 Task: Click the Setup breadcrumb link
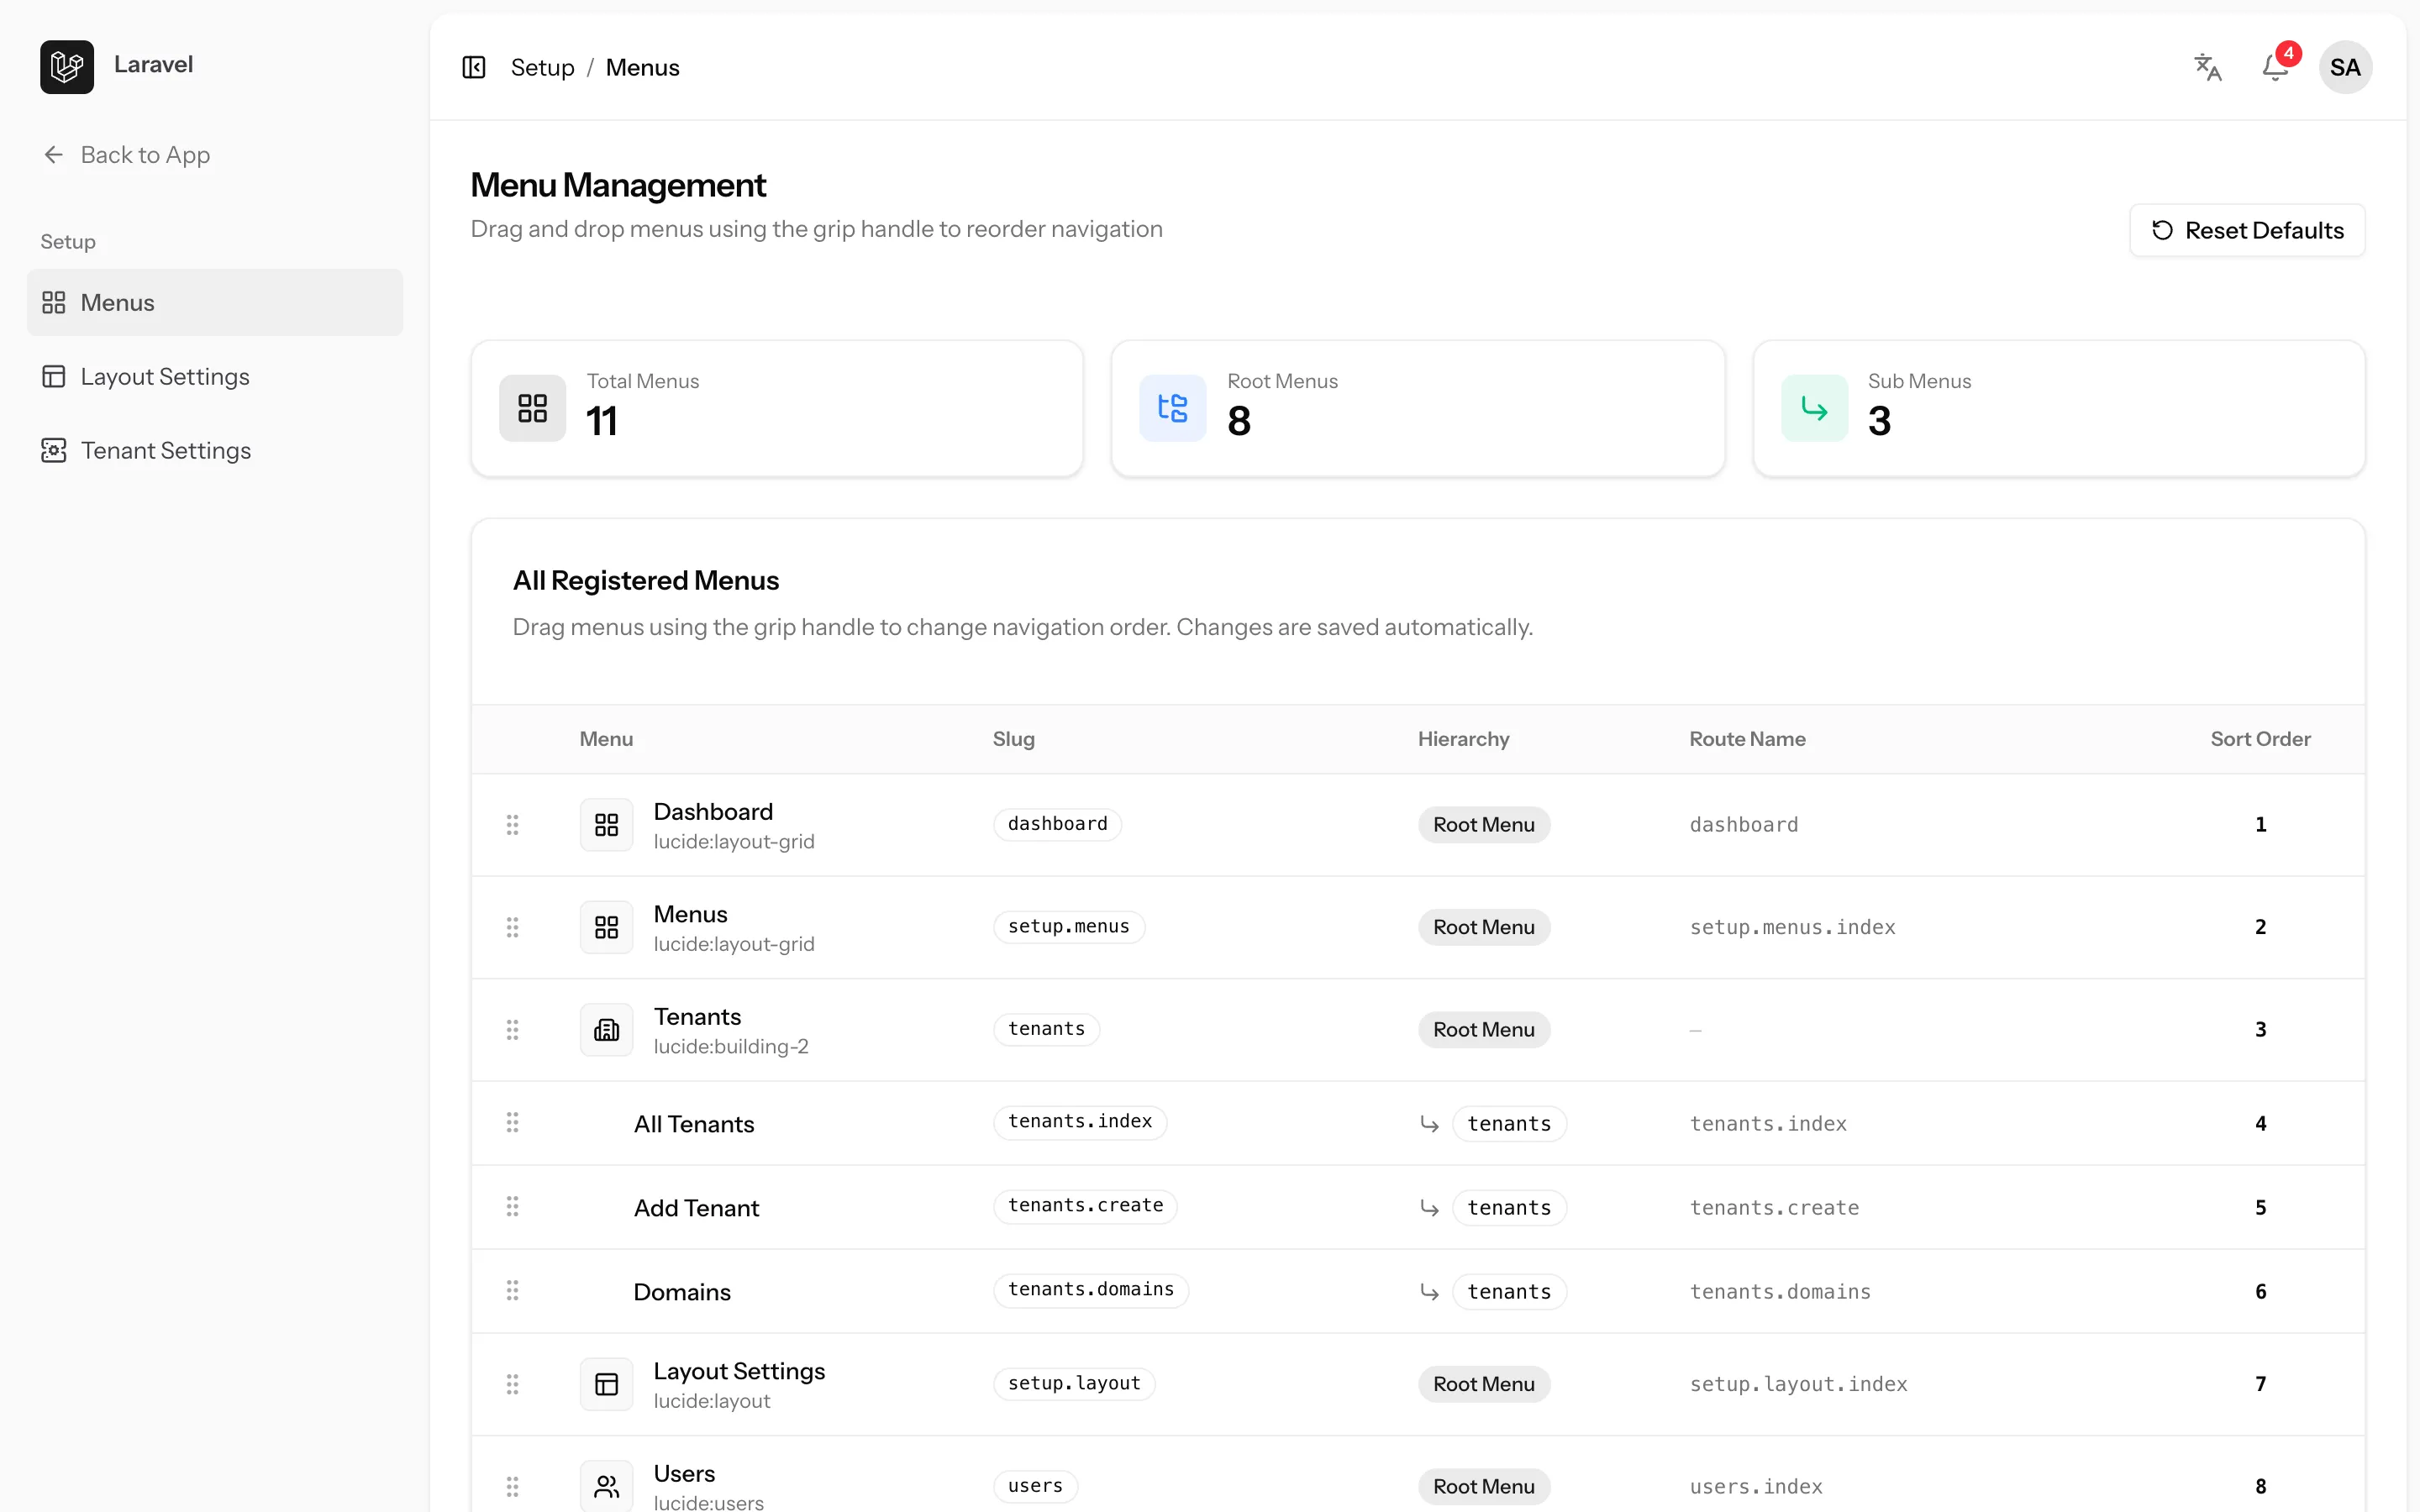click(542, 67)
